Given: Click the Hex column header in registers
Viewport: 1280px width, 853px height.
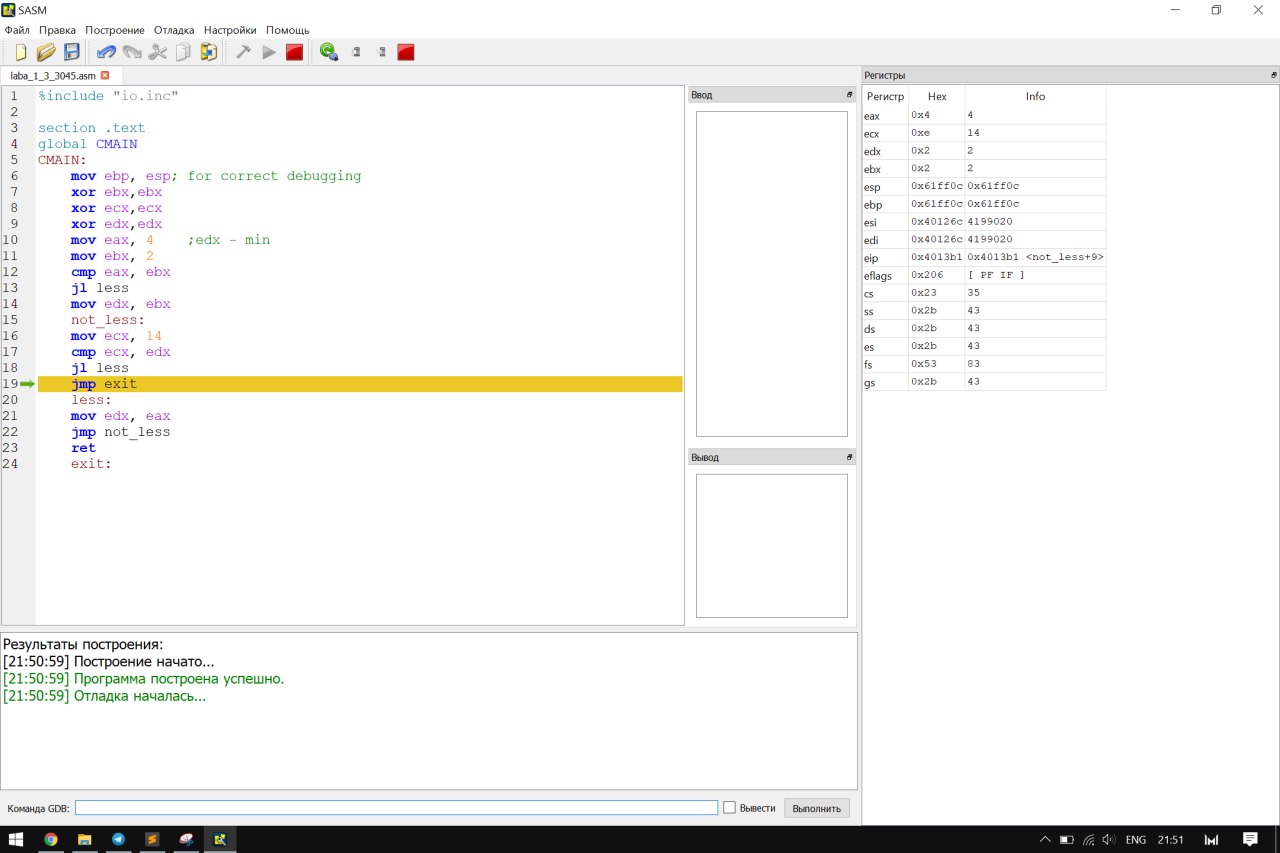Looking at the screenshot, I should pyautogui.click(x=937, y=96).
